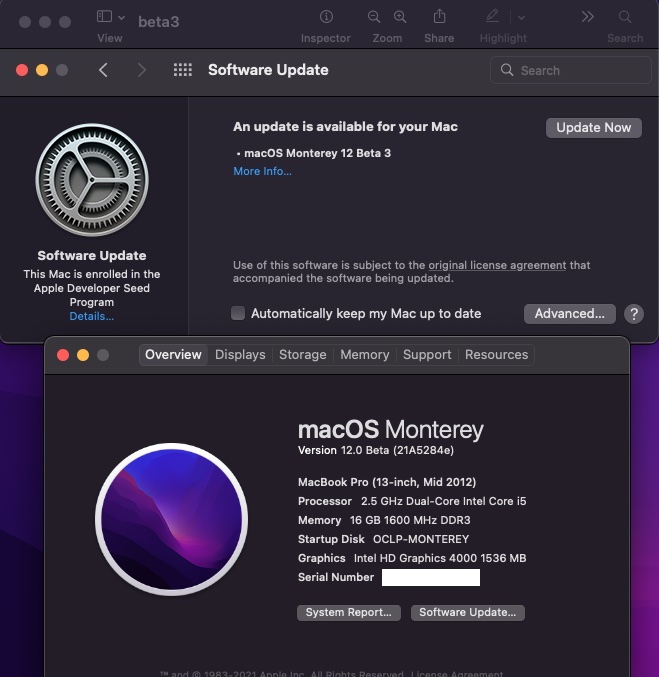Open Details… for Apple Developer Seed Program

tap(92, 316)
